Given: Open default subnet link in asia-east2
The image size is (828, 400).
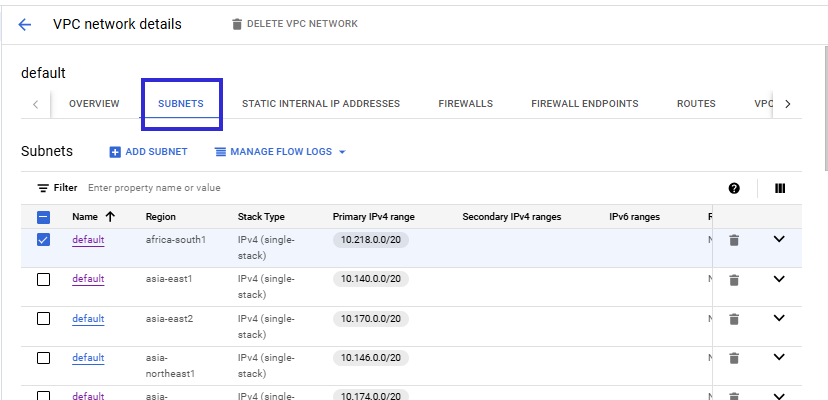Looking at the screenshot, I should point(88,319).
